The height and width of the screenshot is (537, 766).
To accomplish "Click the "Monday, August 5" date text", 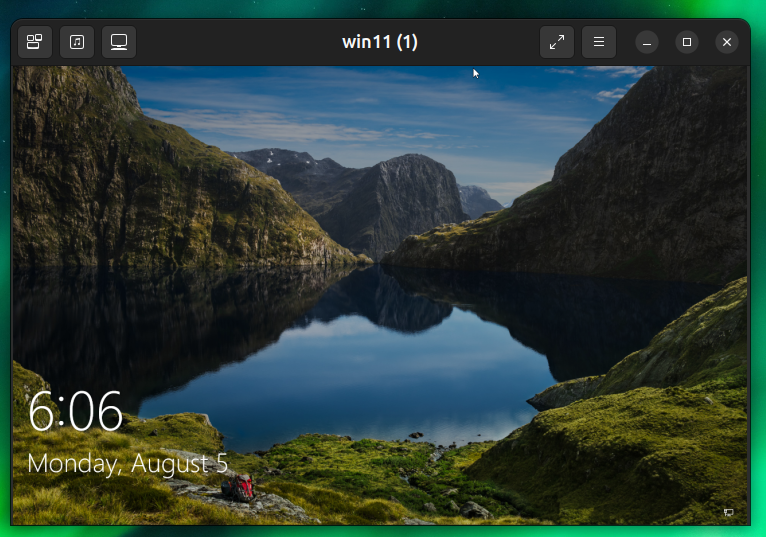I will tap(128, 464).
